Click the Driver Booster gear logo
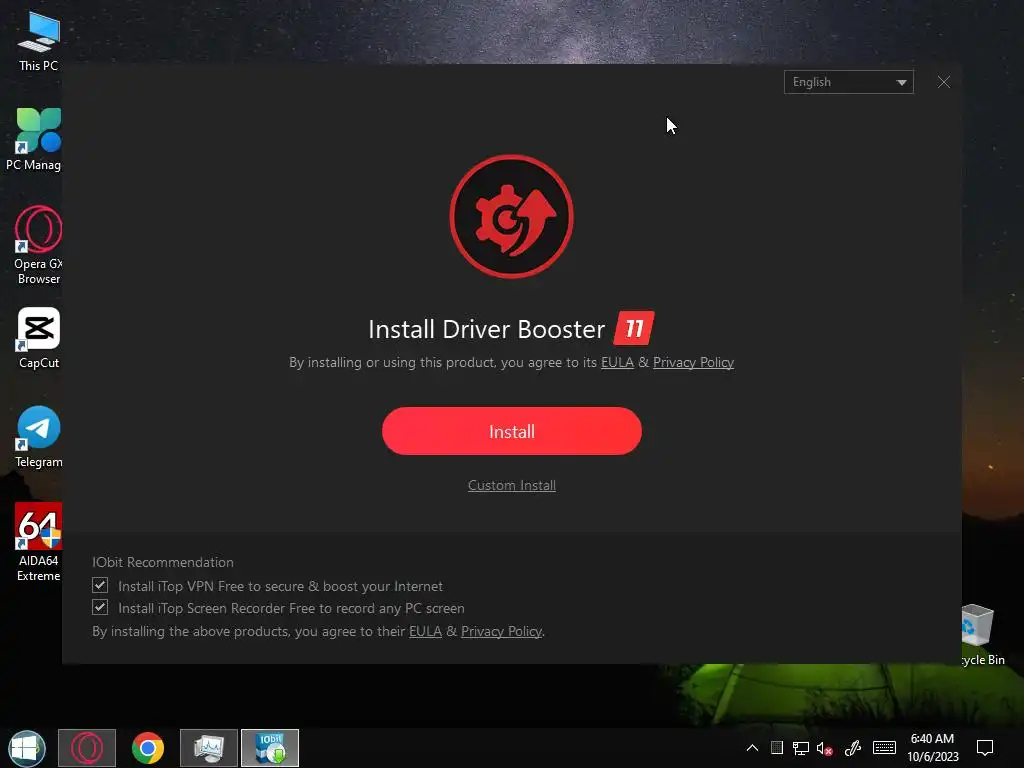Viewport: 1024px width, 768px height. coord(511,216)
